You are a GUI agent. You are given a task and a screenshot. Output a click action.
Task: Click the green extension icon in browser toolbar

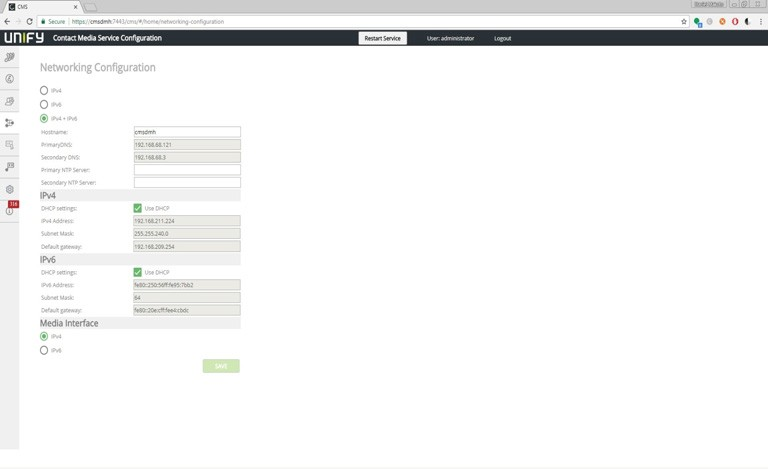tap(697, 22)
